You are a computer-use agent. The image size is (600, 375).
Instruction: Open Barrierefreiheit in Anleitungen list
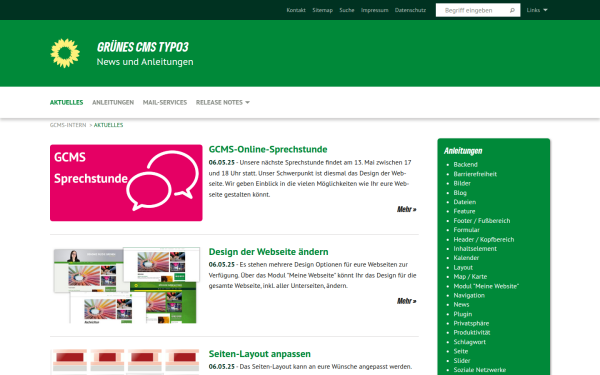[x=475, y=174]
